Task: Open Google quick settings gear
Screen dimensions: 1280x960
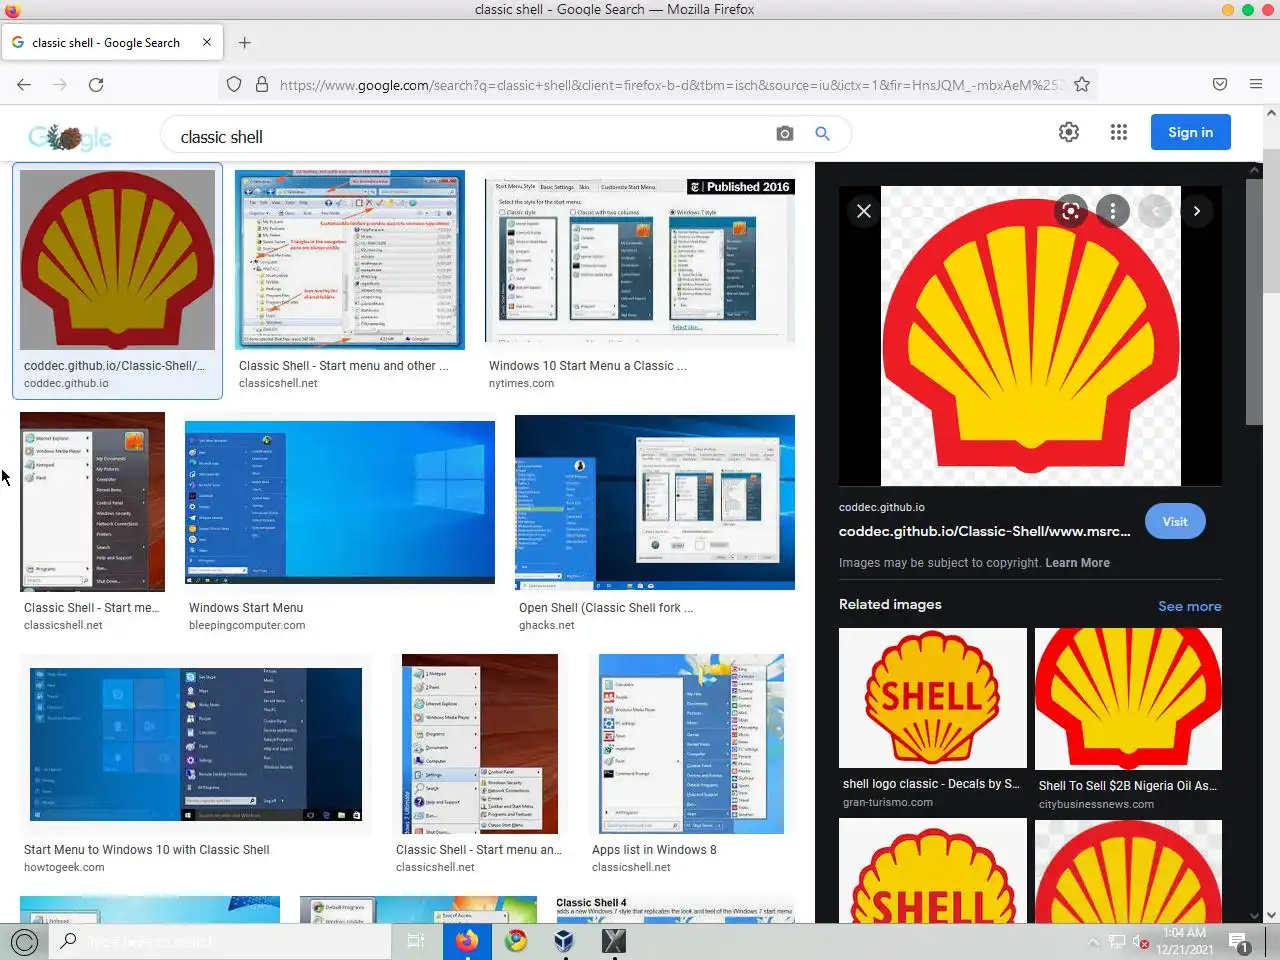Action: pyautogui.click(x=1069, y=132)
